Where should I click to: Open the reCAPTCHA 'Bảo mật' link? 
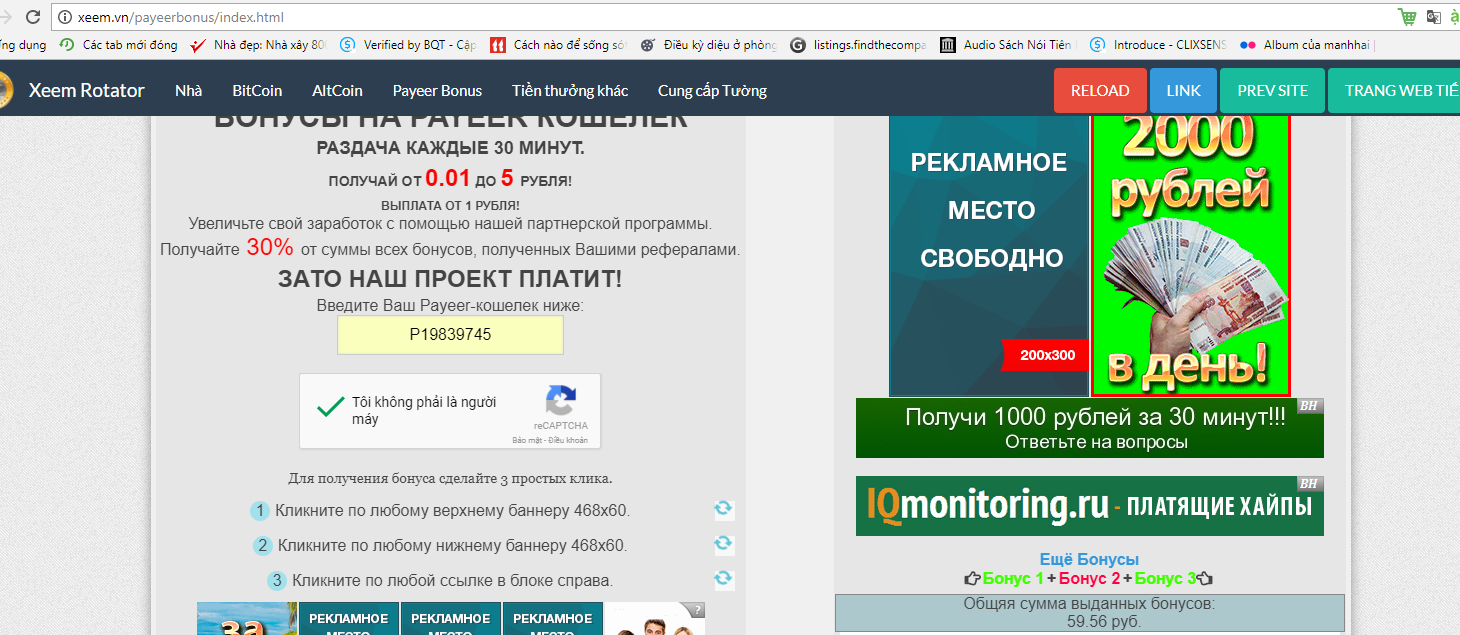coord(527,440)
